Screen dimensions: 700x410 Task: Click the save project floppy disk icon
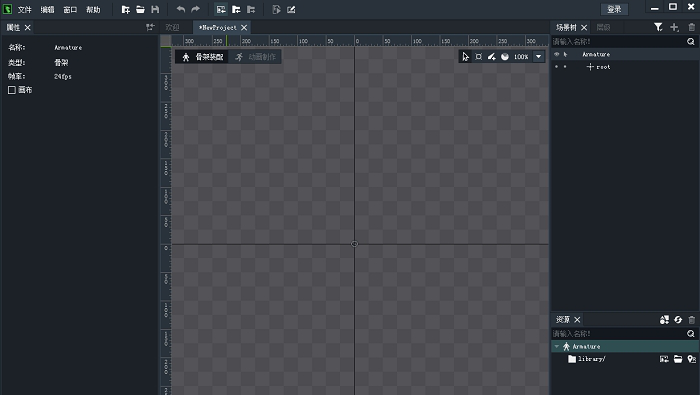pyautogui.click(x=155, y=9)
